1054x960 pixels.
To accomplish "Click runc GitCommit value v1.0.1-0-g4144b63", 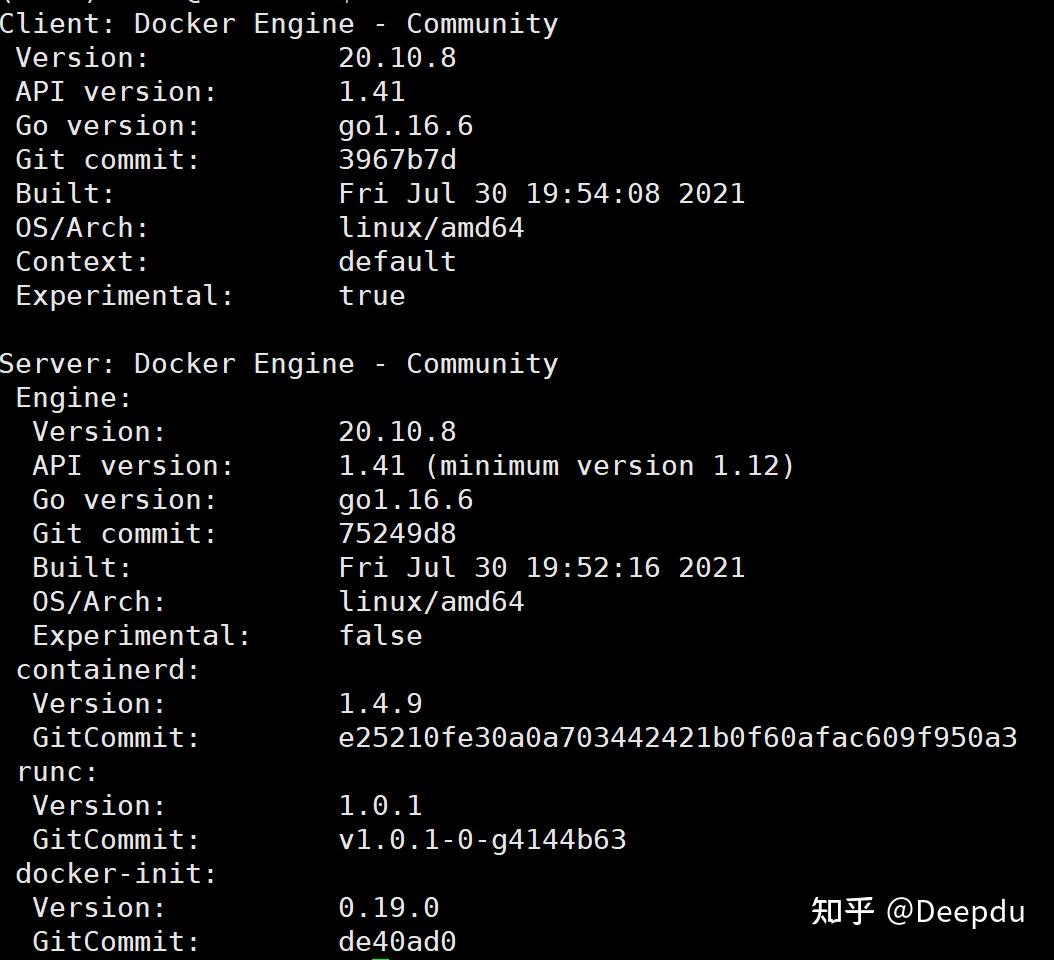I will click(482, 840).
